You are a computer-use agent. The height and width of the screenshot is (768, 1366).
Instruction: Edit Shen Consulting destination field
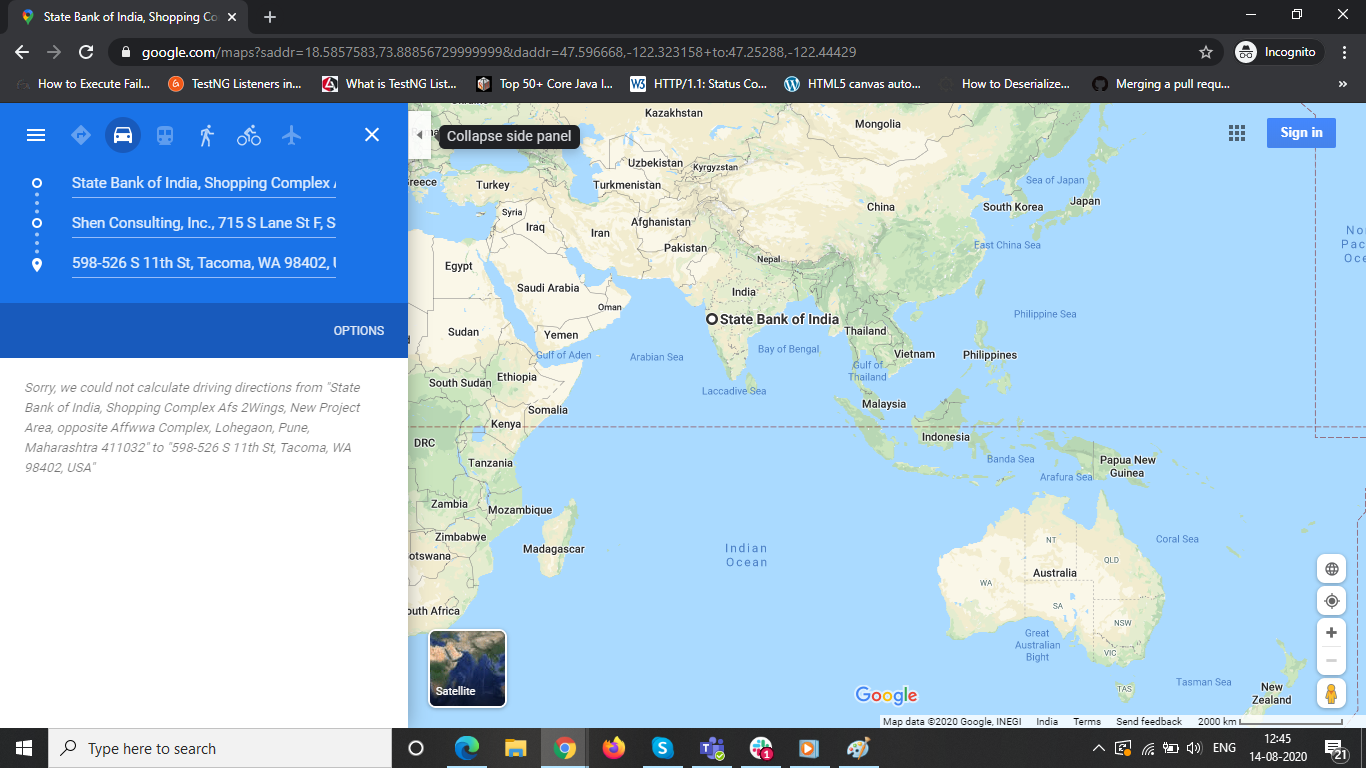coord(204,223)
